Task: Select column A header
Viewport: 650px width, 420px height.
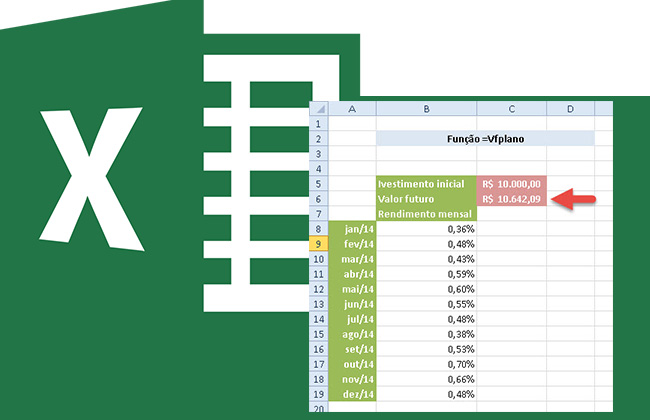Action: pos(352,109)
